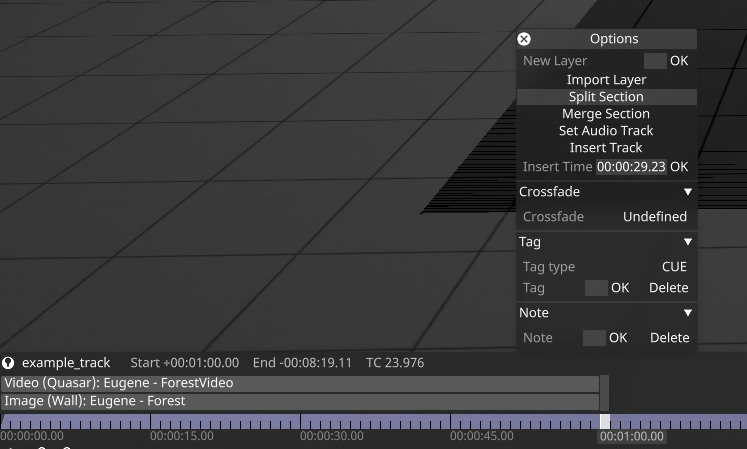Confirm New Layer with OK
747x449 pixels.
(x=679, y=61)
